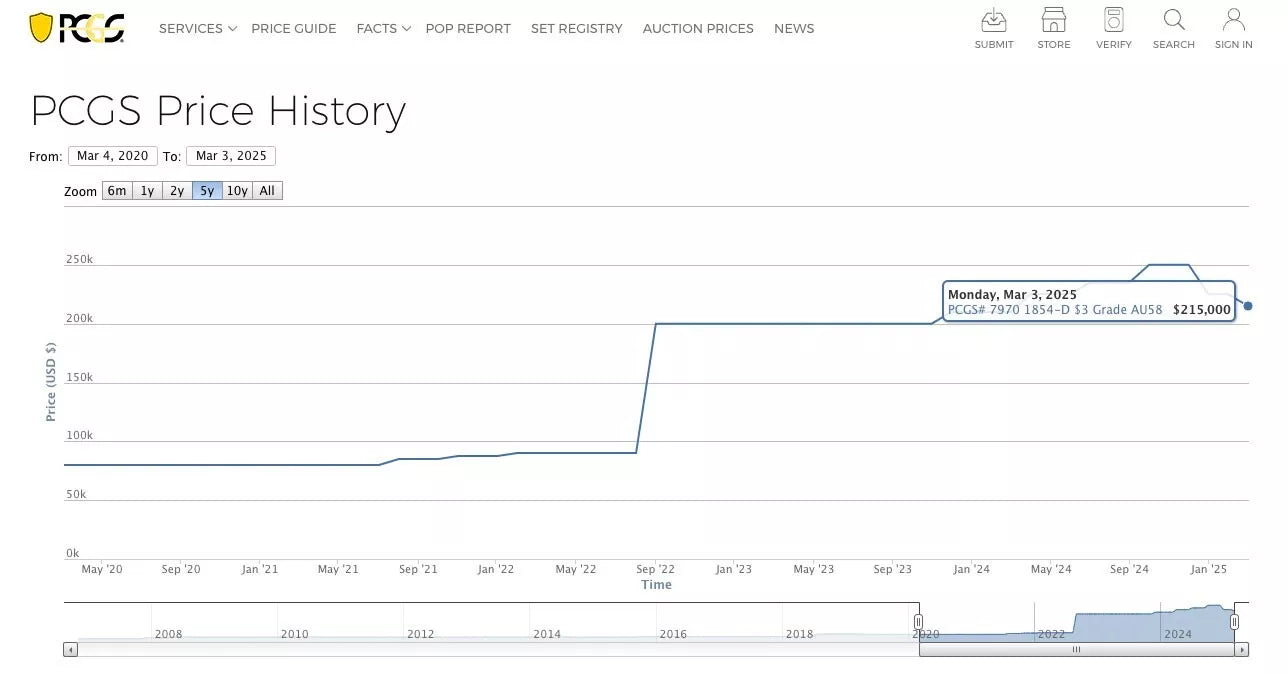Click the scrollbar right arrow
Screen dimensions: 1288x674
click(x=1241, y=650)
